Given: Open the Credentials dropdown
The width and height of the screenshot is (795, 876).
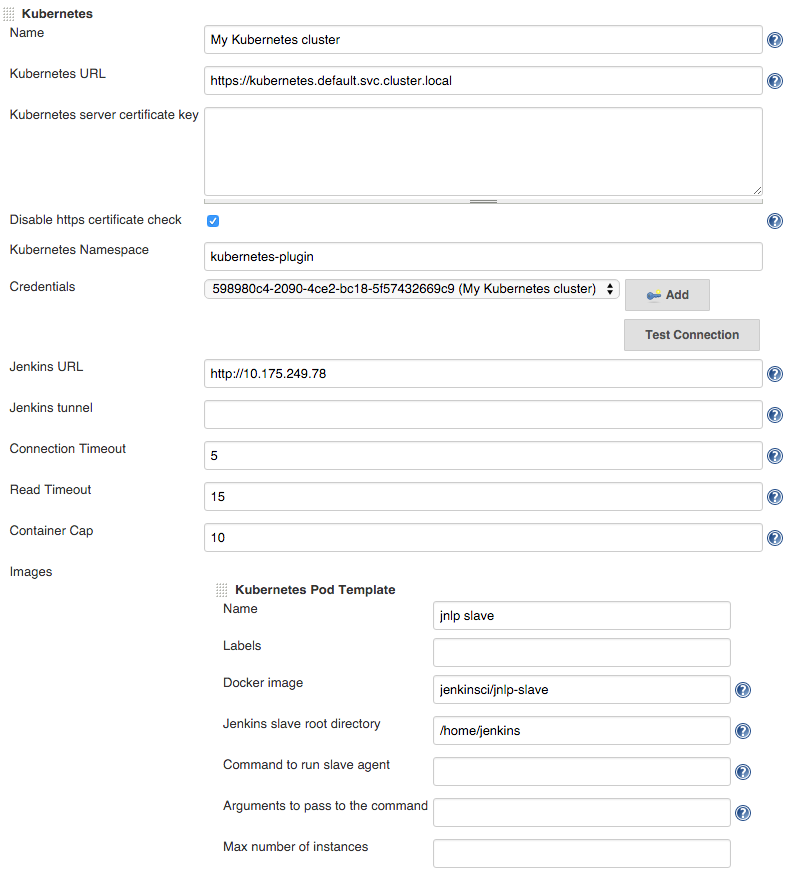Looking at the screenshot, I should (x=412, y=289).
